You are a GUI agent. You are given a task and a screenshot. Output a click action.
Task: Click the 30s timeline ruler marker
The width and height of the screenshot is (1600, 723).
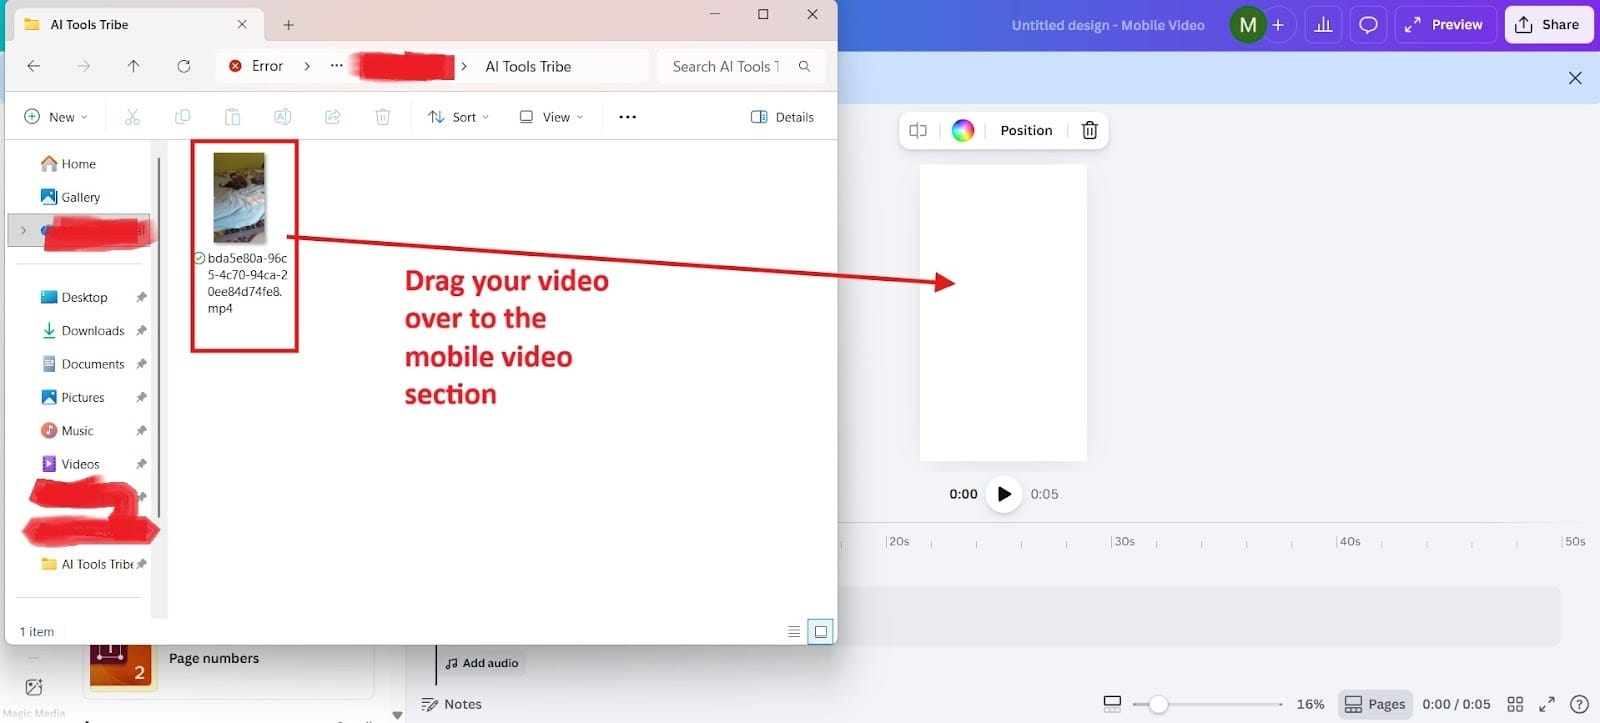coord(1124,541)
